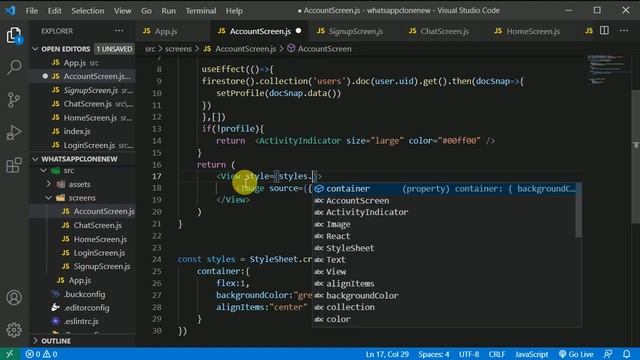This screenshot has height=360, width=640.
Task: Click the remote window status bar icon
Action: pos(9,354)
